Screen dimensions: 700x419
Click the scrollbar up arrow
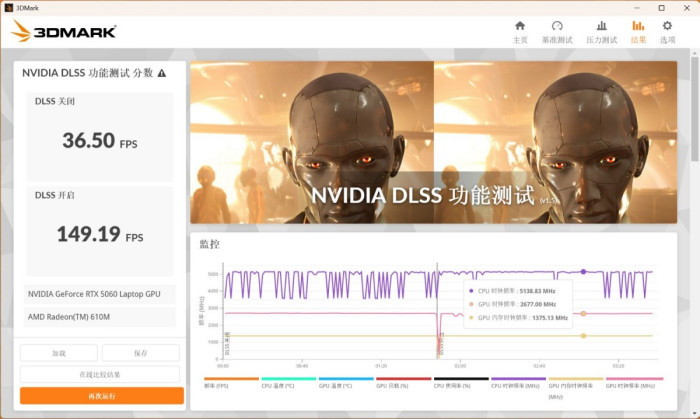(694, 53)
